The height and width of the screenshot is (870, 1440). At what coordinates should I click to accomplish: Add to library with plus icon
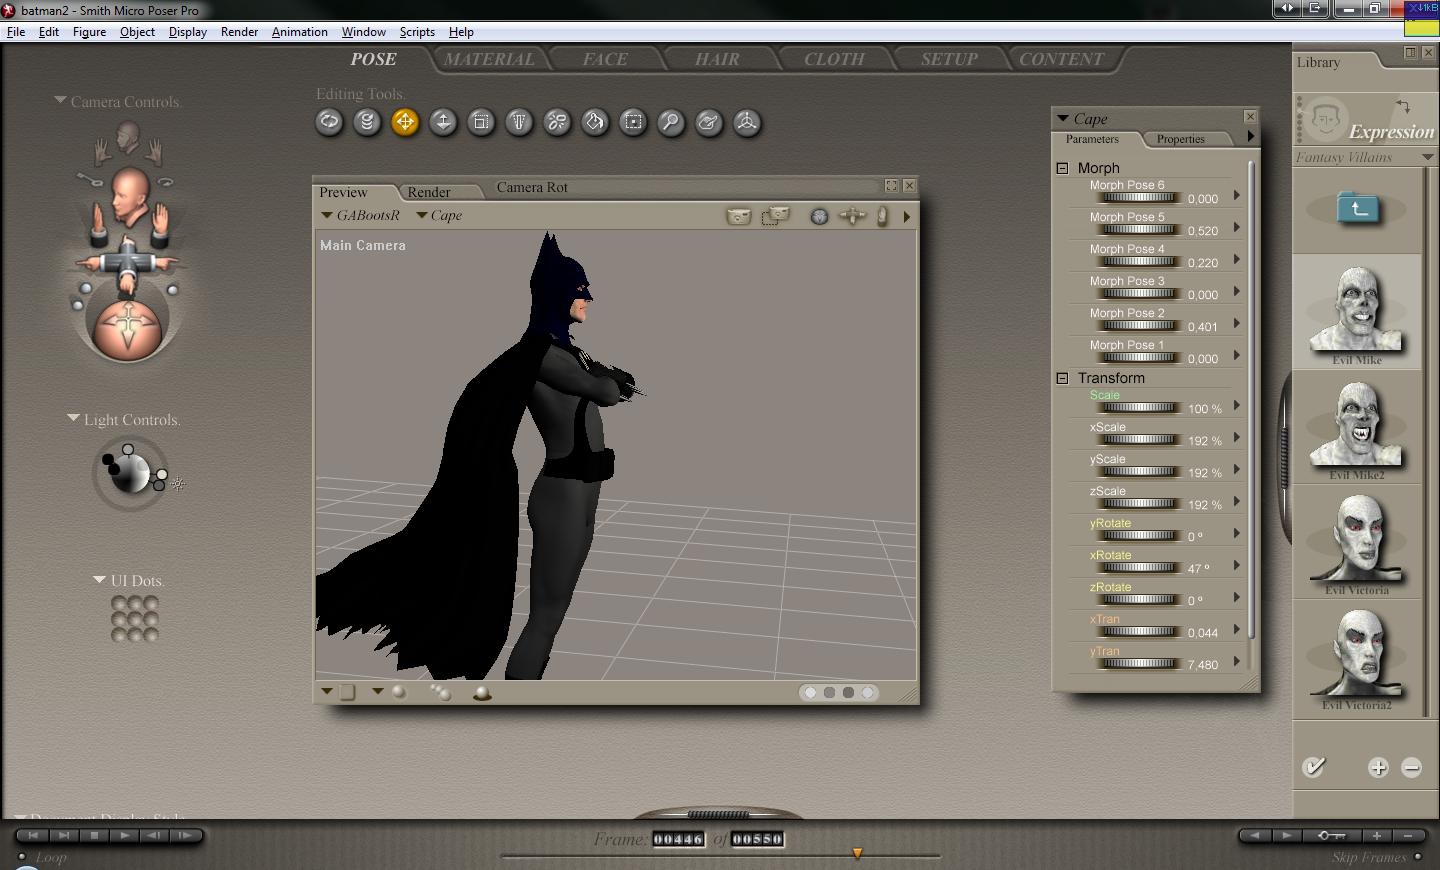(x=1378, y=767)
